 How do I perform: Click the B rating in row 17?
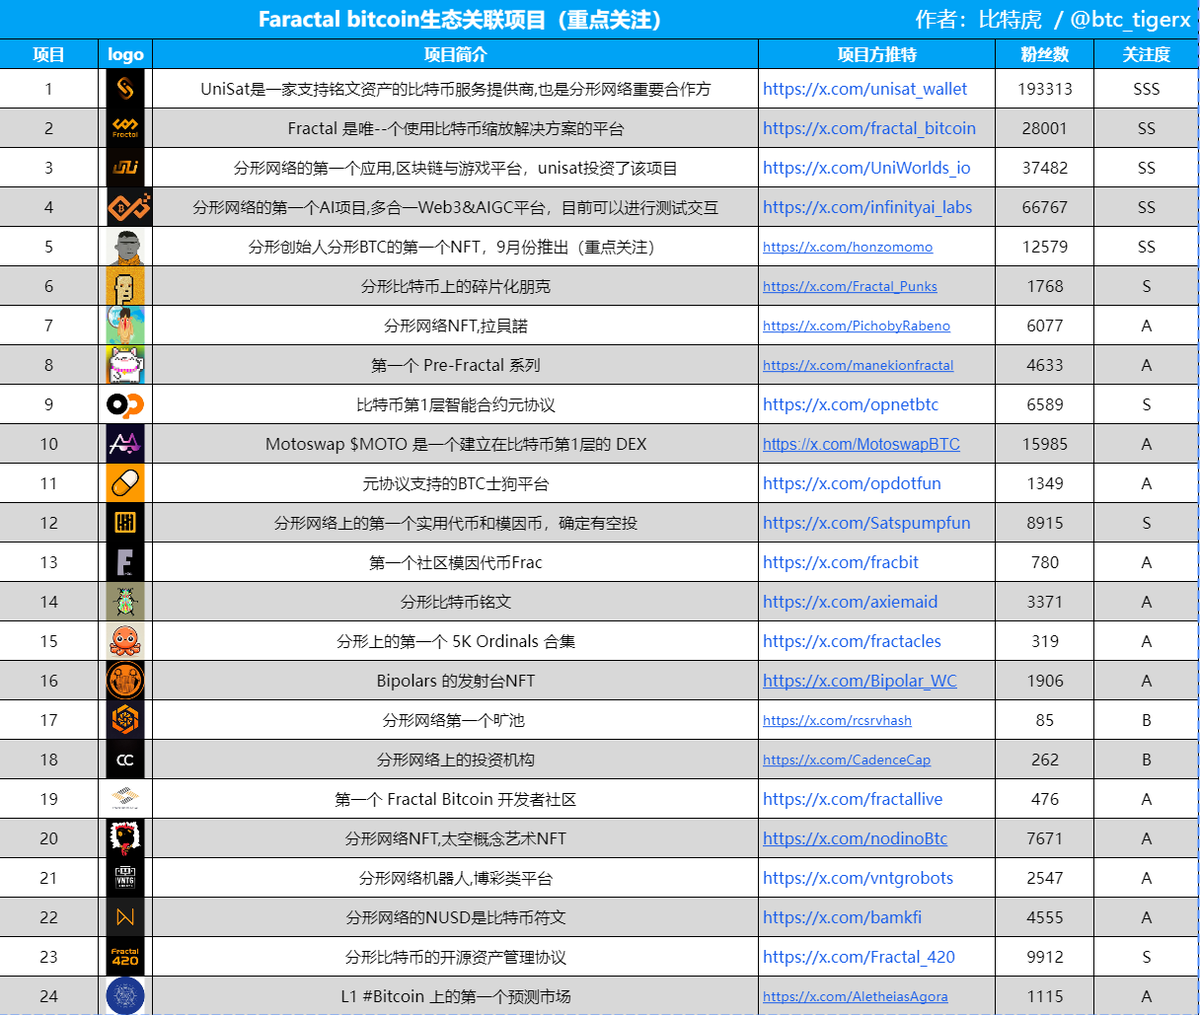point(1147,721)
